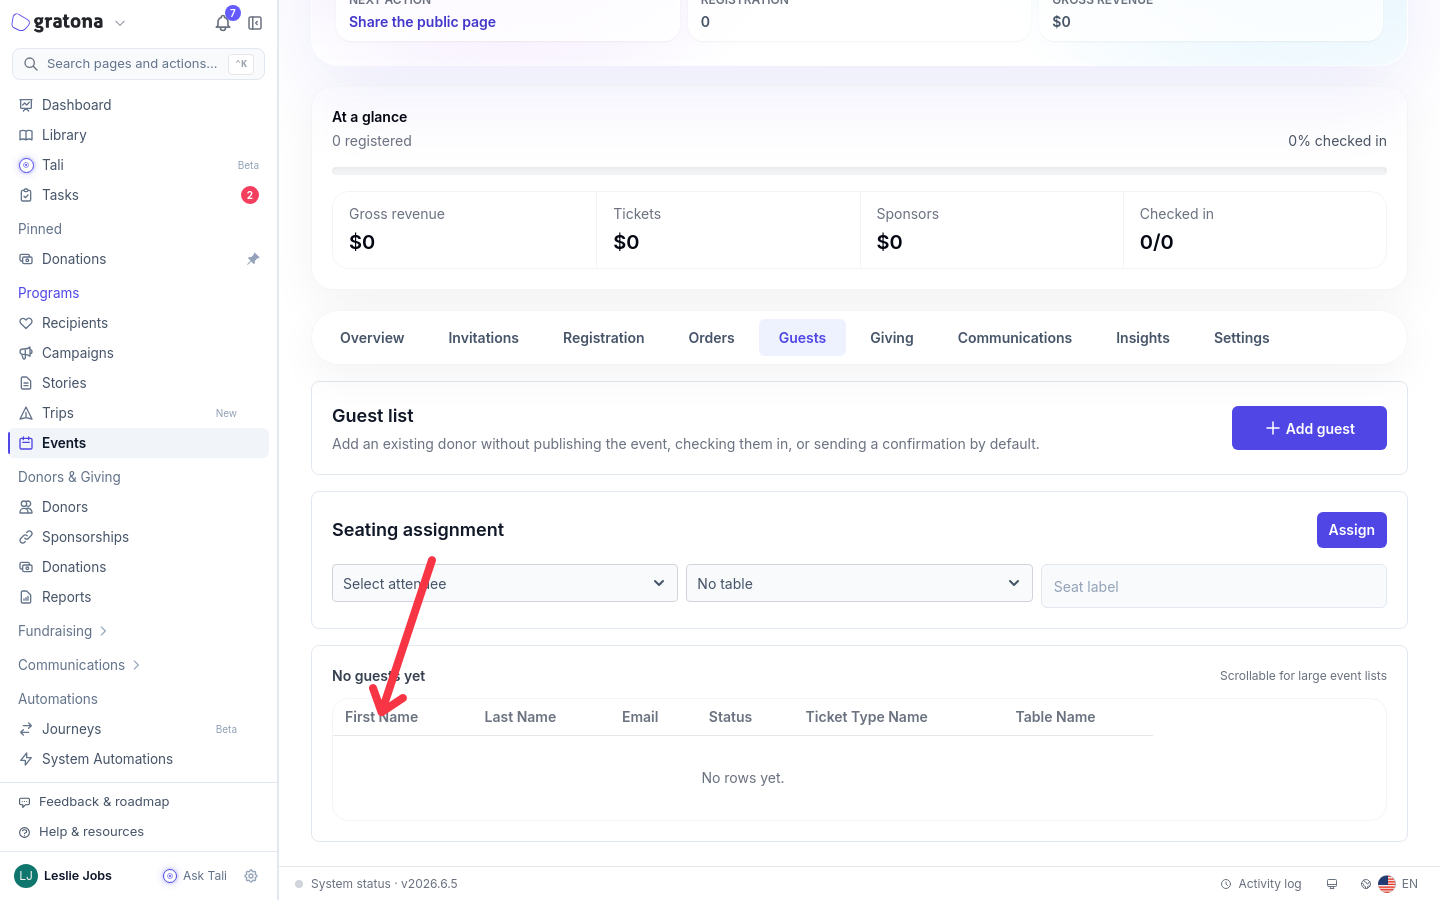This screenshot has width=1440, height=900.
Task: Open the notifications bell
Action: [x=223, y=23]
